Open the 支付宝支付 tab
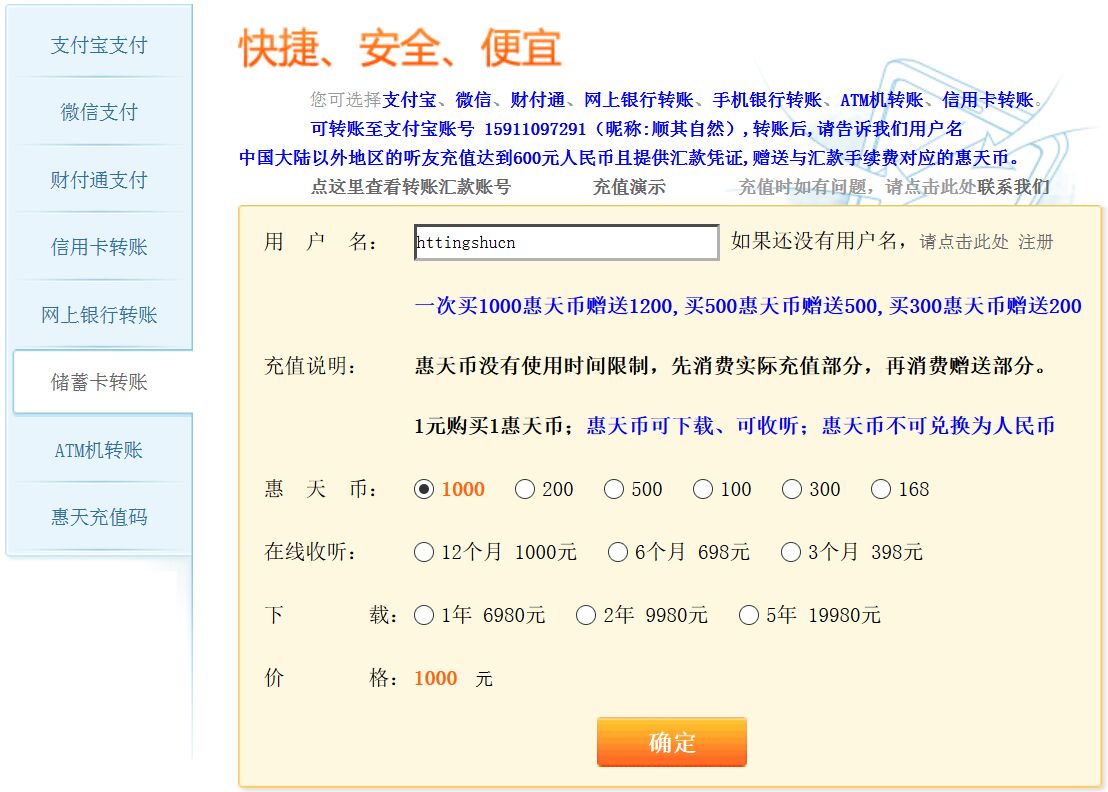The image size is (1108, 792). coord(99,45)
